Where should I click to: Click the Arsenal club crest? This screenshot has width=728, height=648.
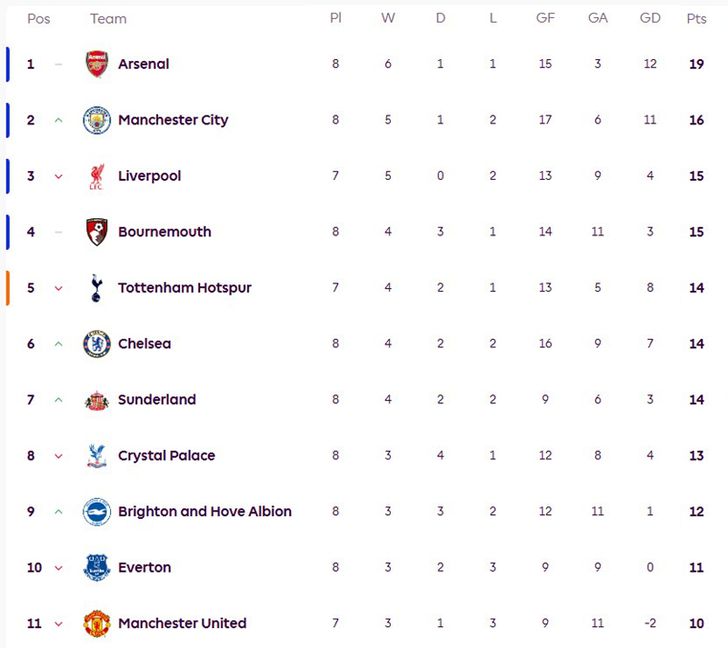tap(97, 64)
